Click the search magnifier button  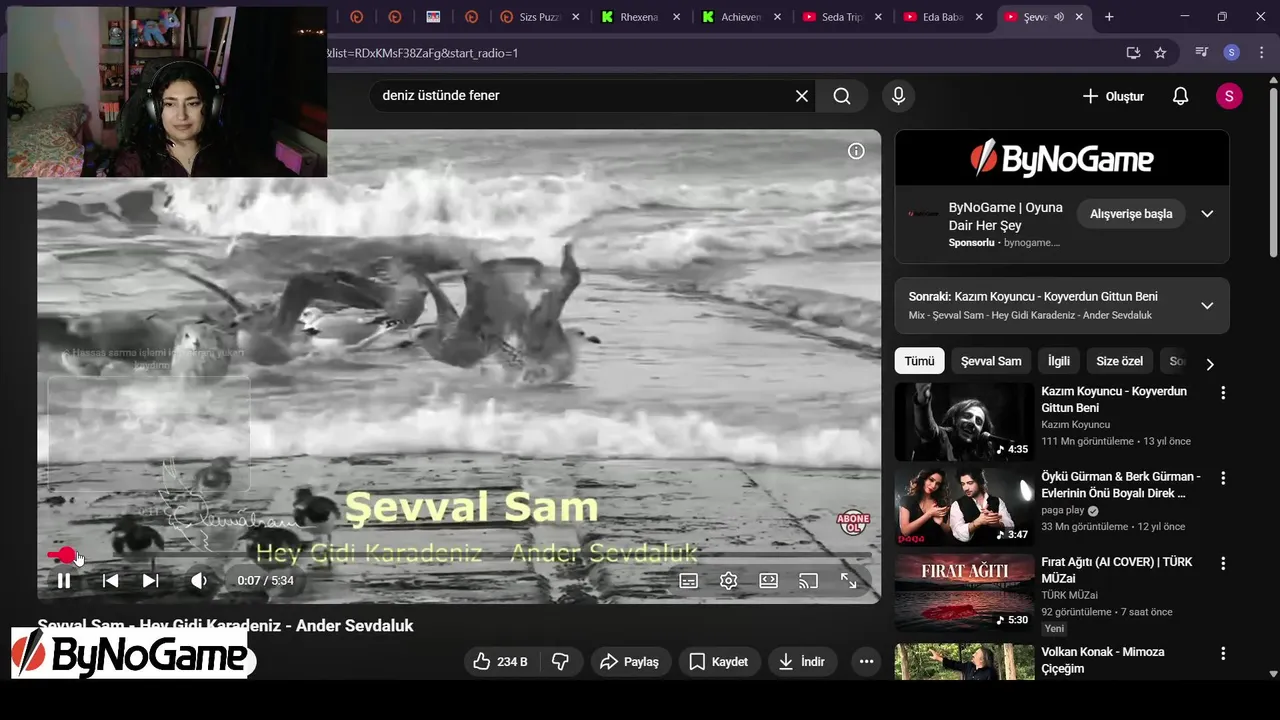(x=842, y=96)
